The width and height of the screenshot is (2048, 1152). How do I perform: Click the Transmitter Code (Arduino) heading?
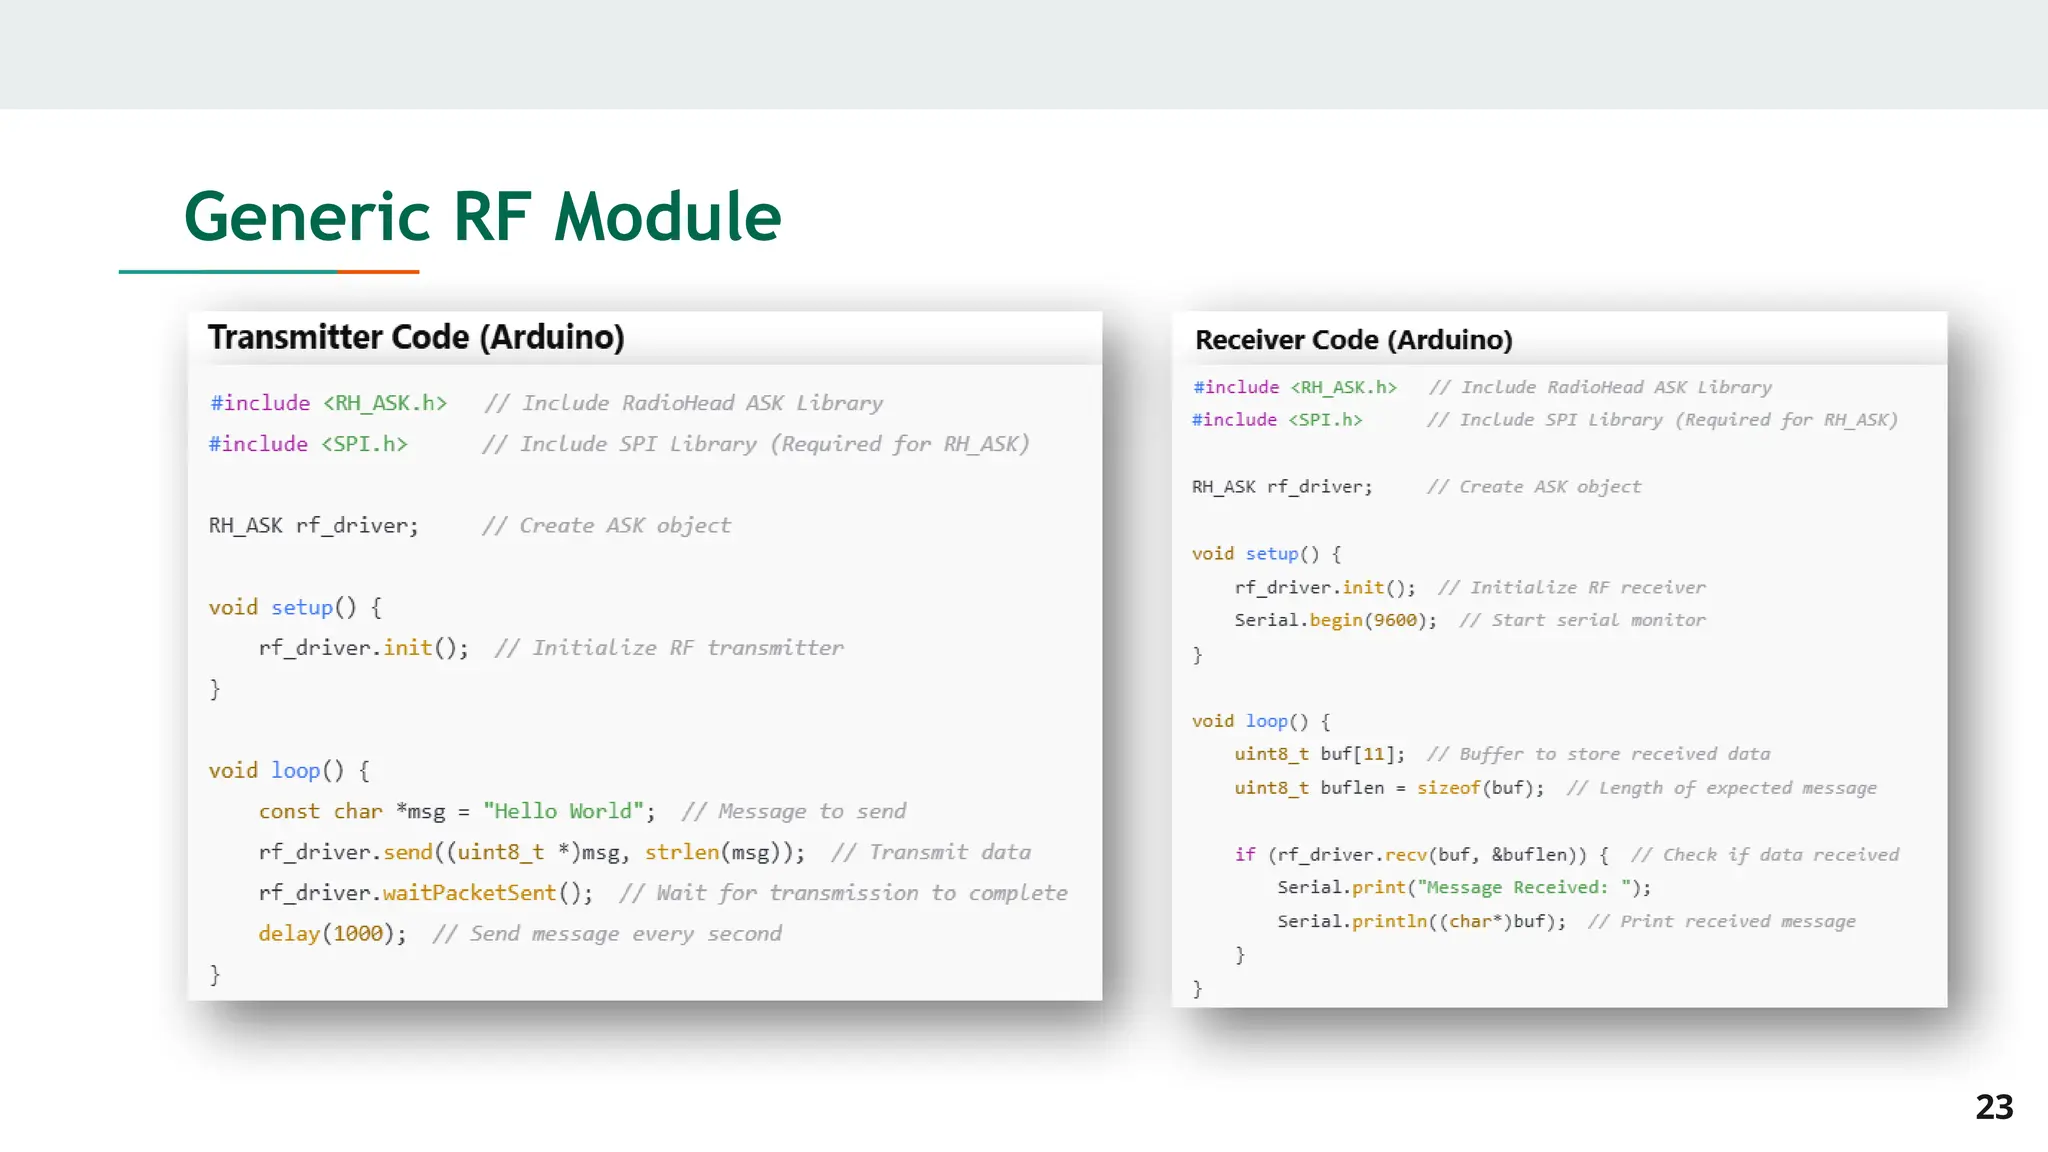click(x=416, y=338)
